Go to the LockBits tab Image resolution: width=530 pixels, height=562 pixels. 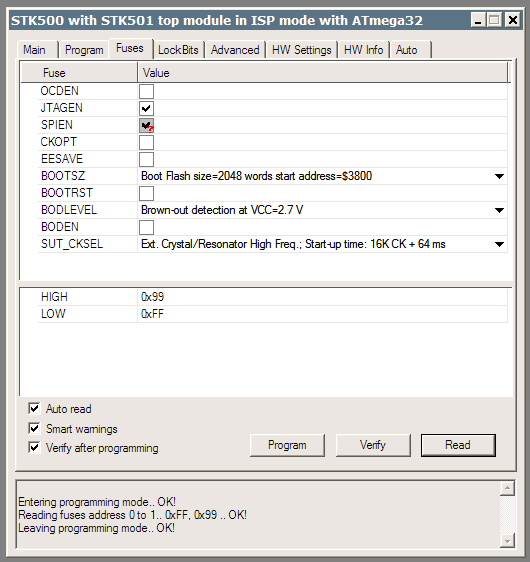pyautogui.click(x=178, y=49)
